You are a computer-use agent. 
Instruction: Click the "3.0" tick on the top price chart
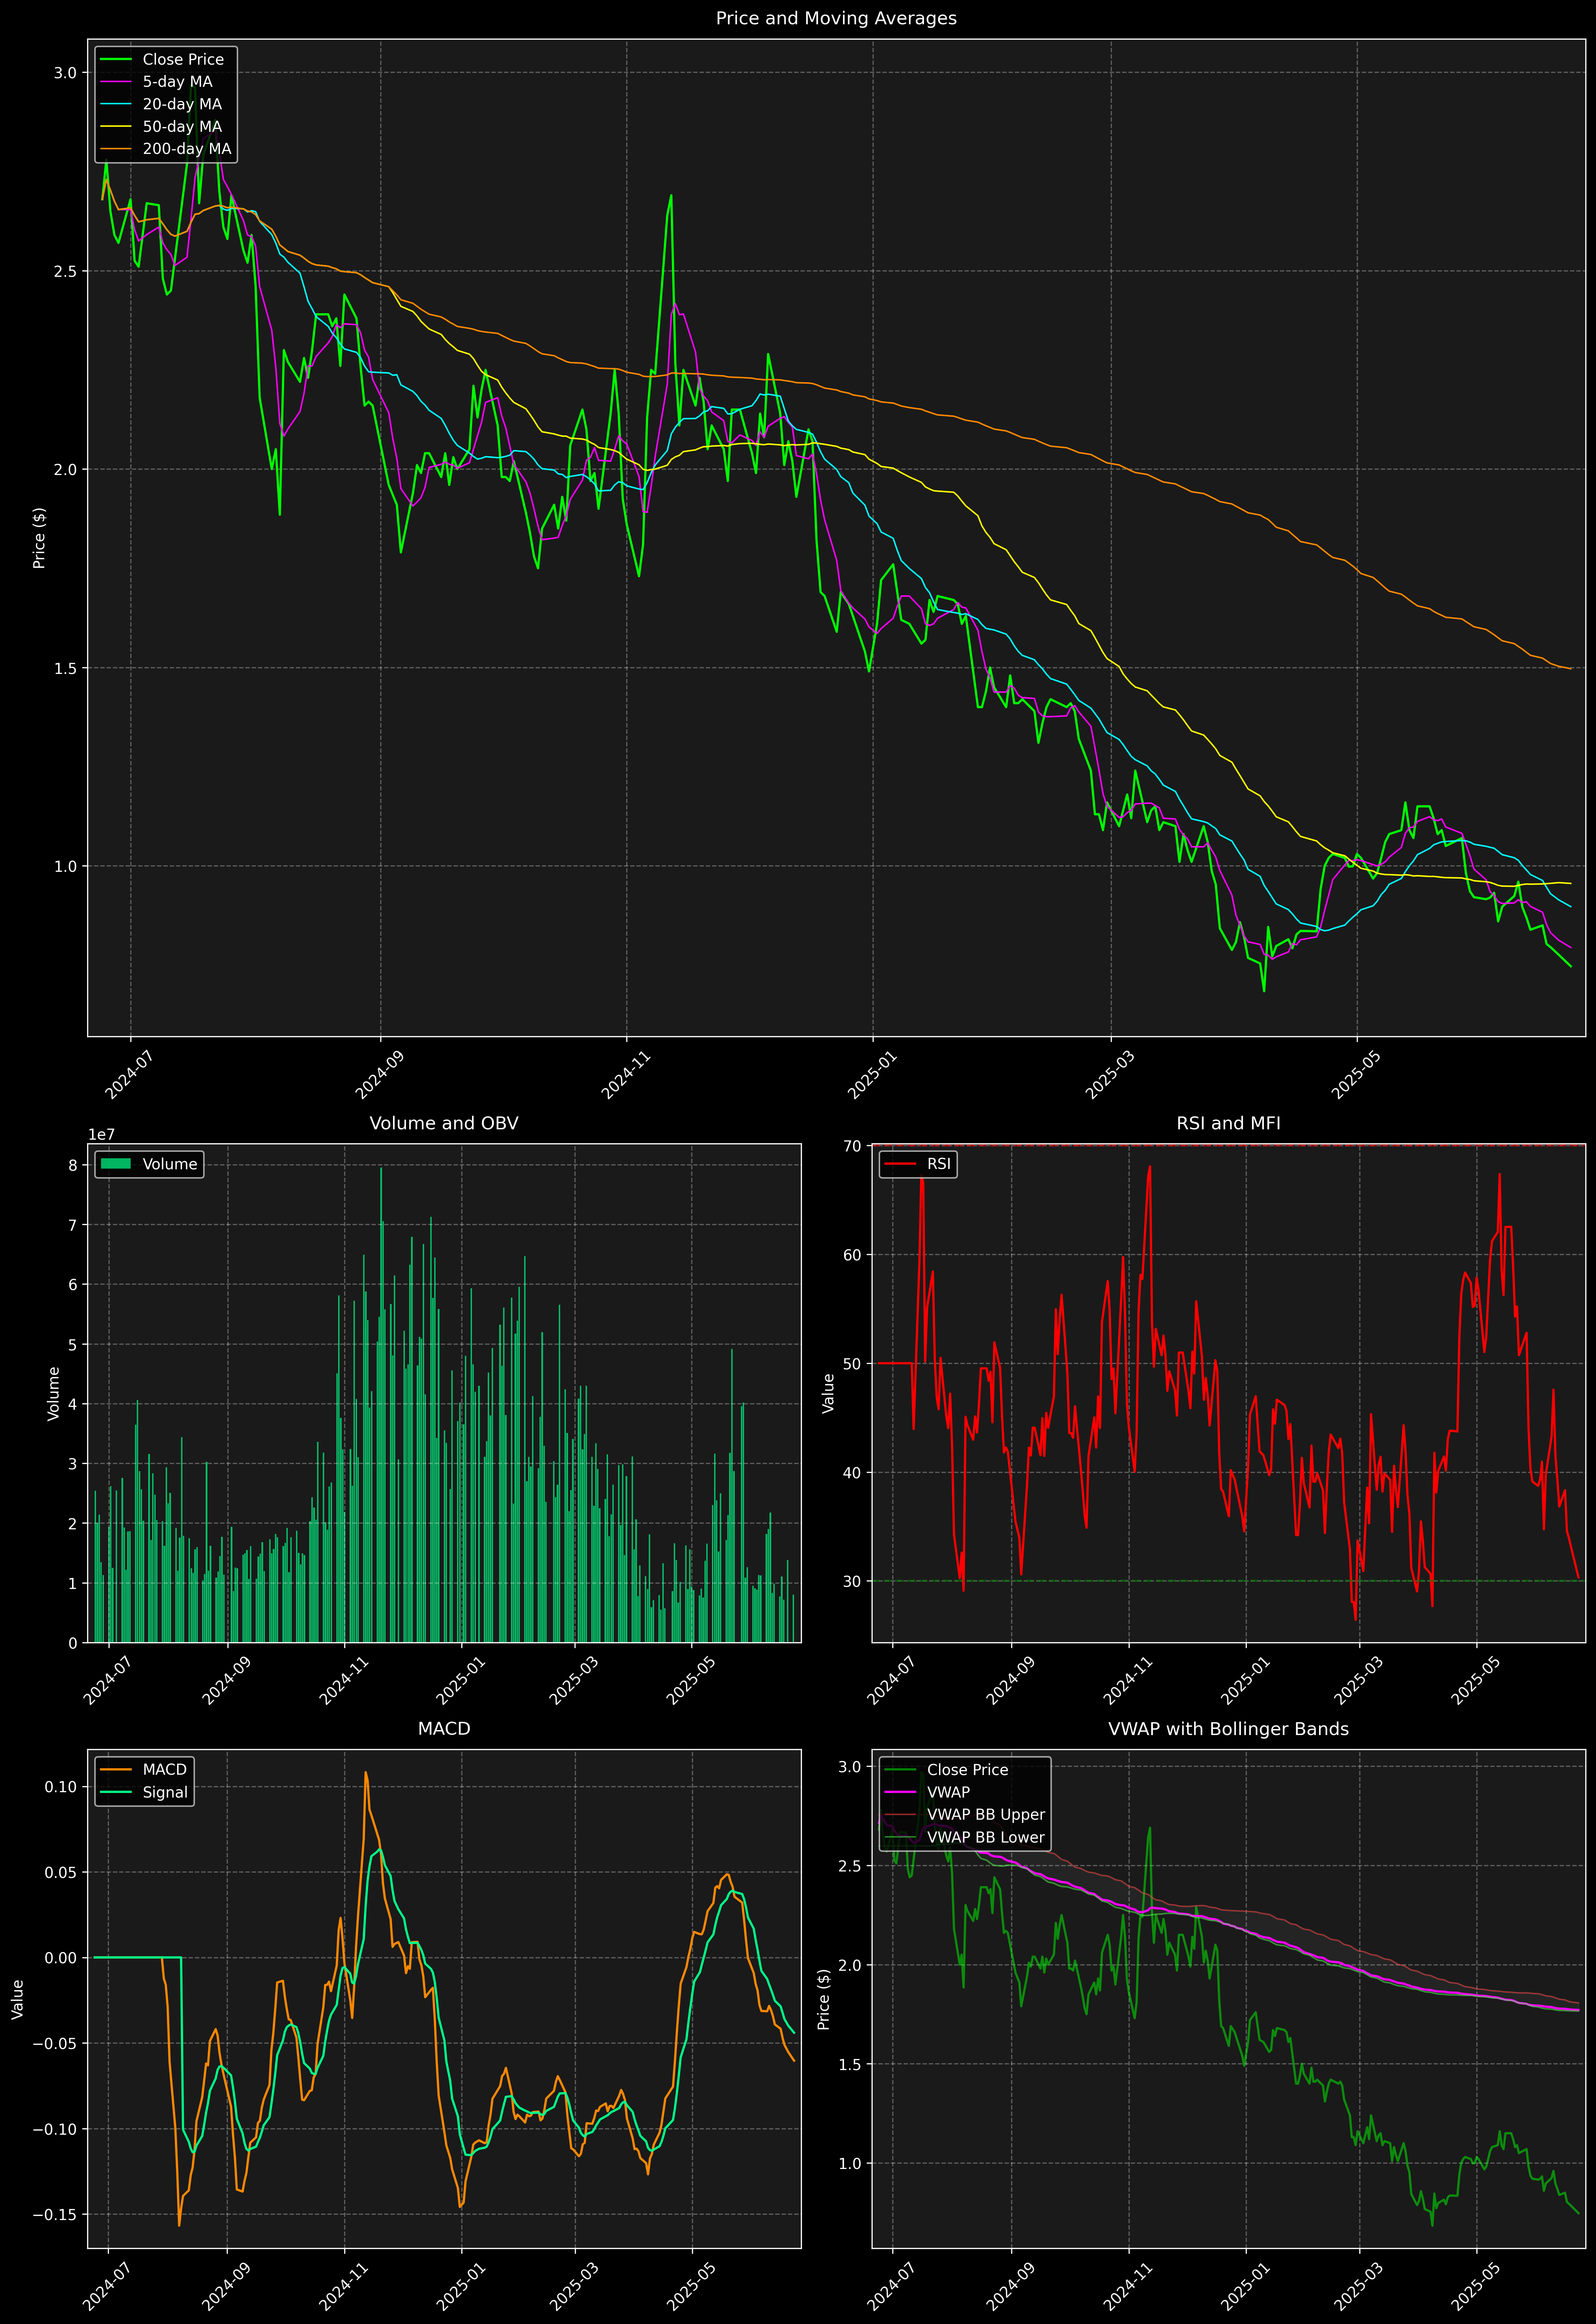click(65, 73)
